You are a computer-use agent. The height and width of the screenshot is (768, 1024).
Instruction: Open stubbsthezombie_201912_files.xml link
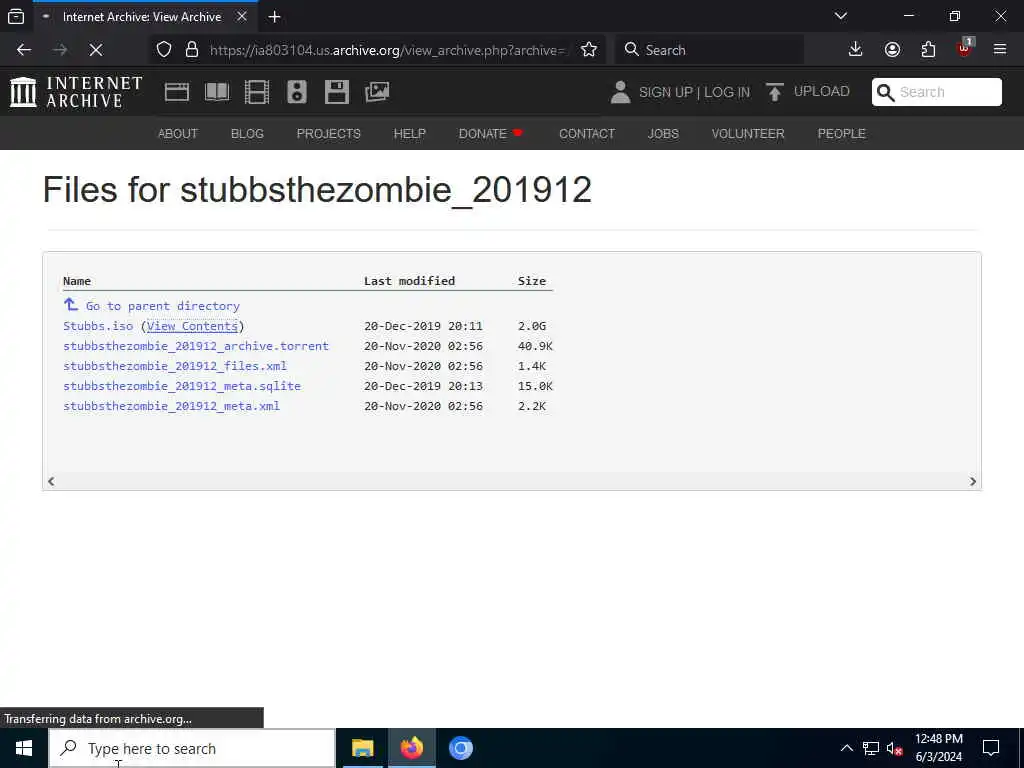[175, 366]
